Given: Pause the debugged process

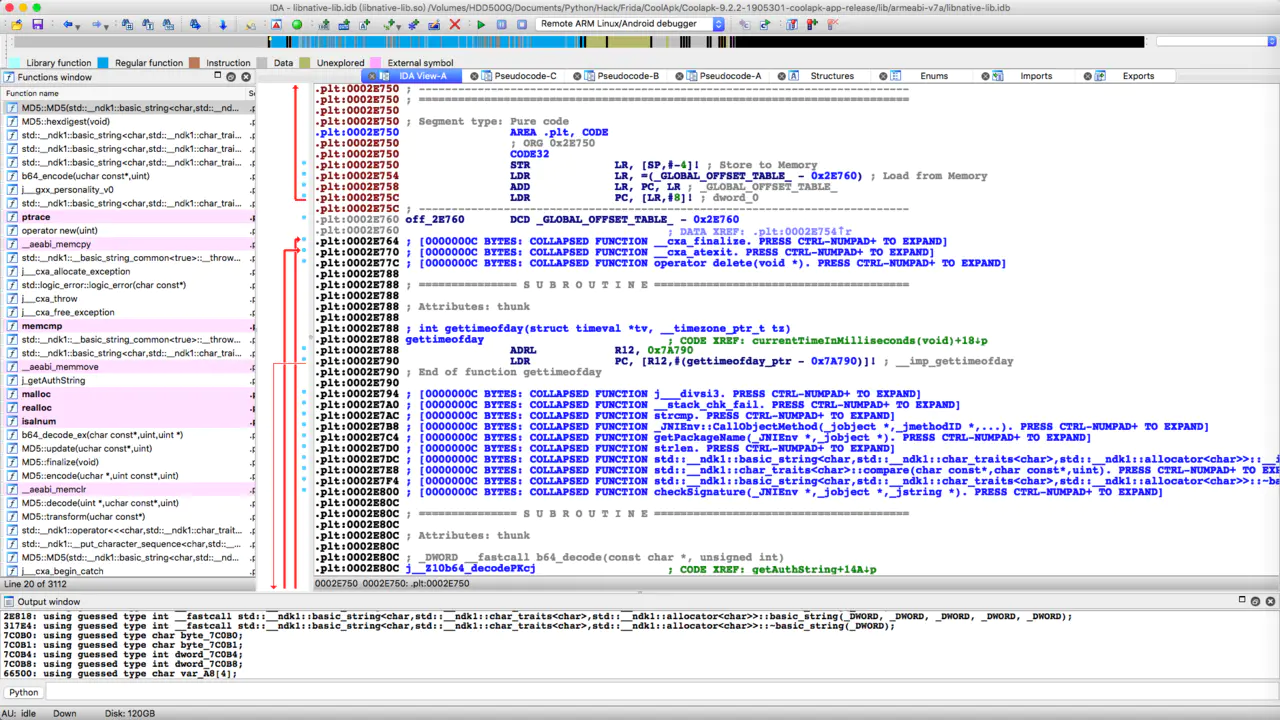Looking at the screenshot, I should point(501,24).
